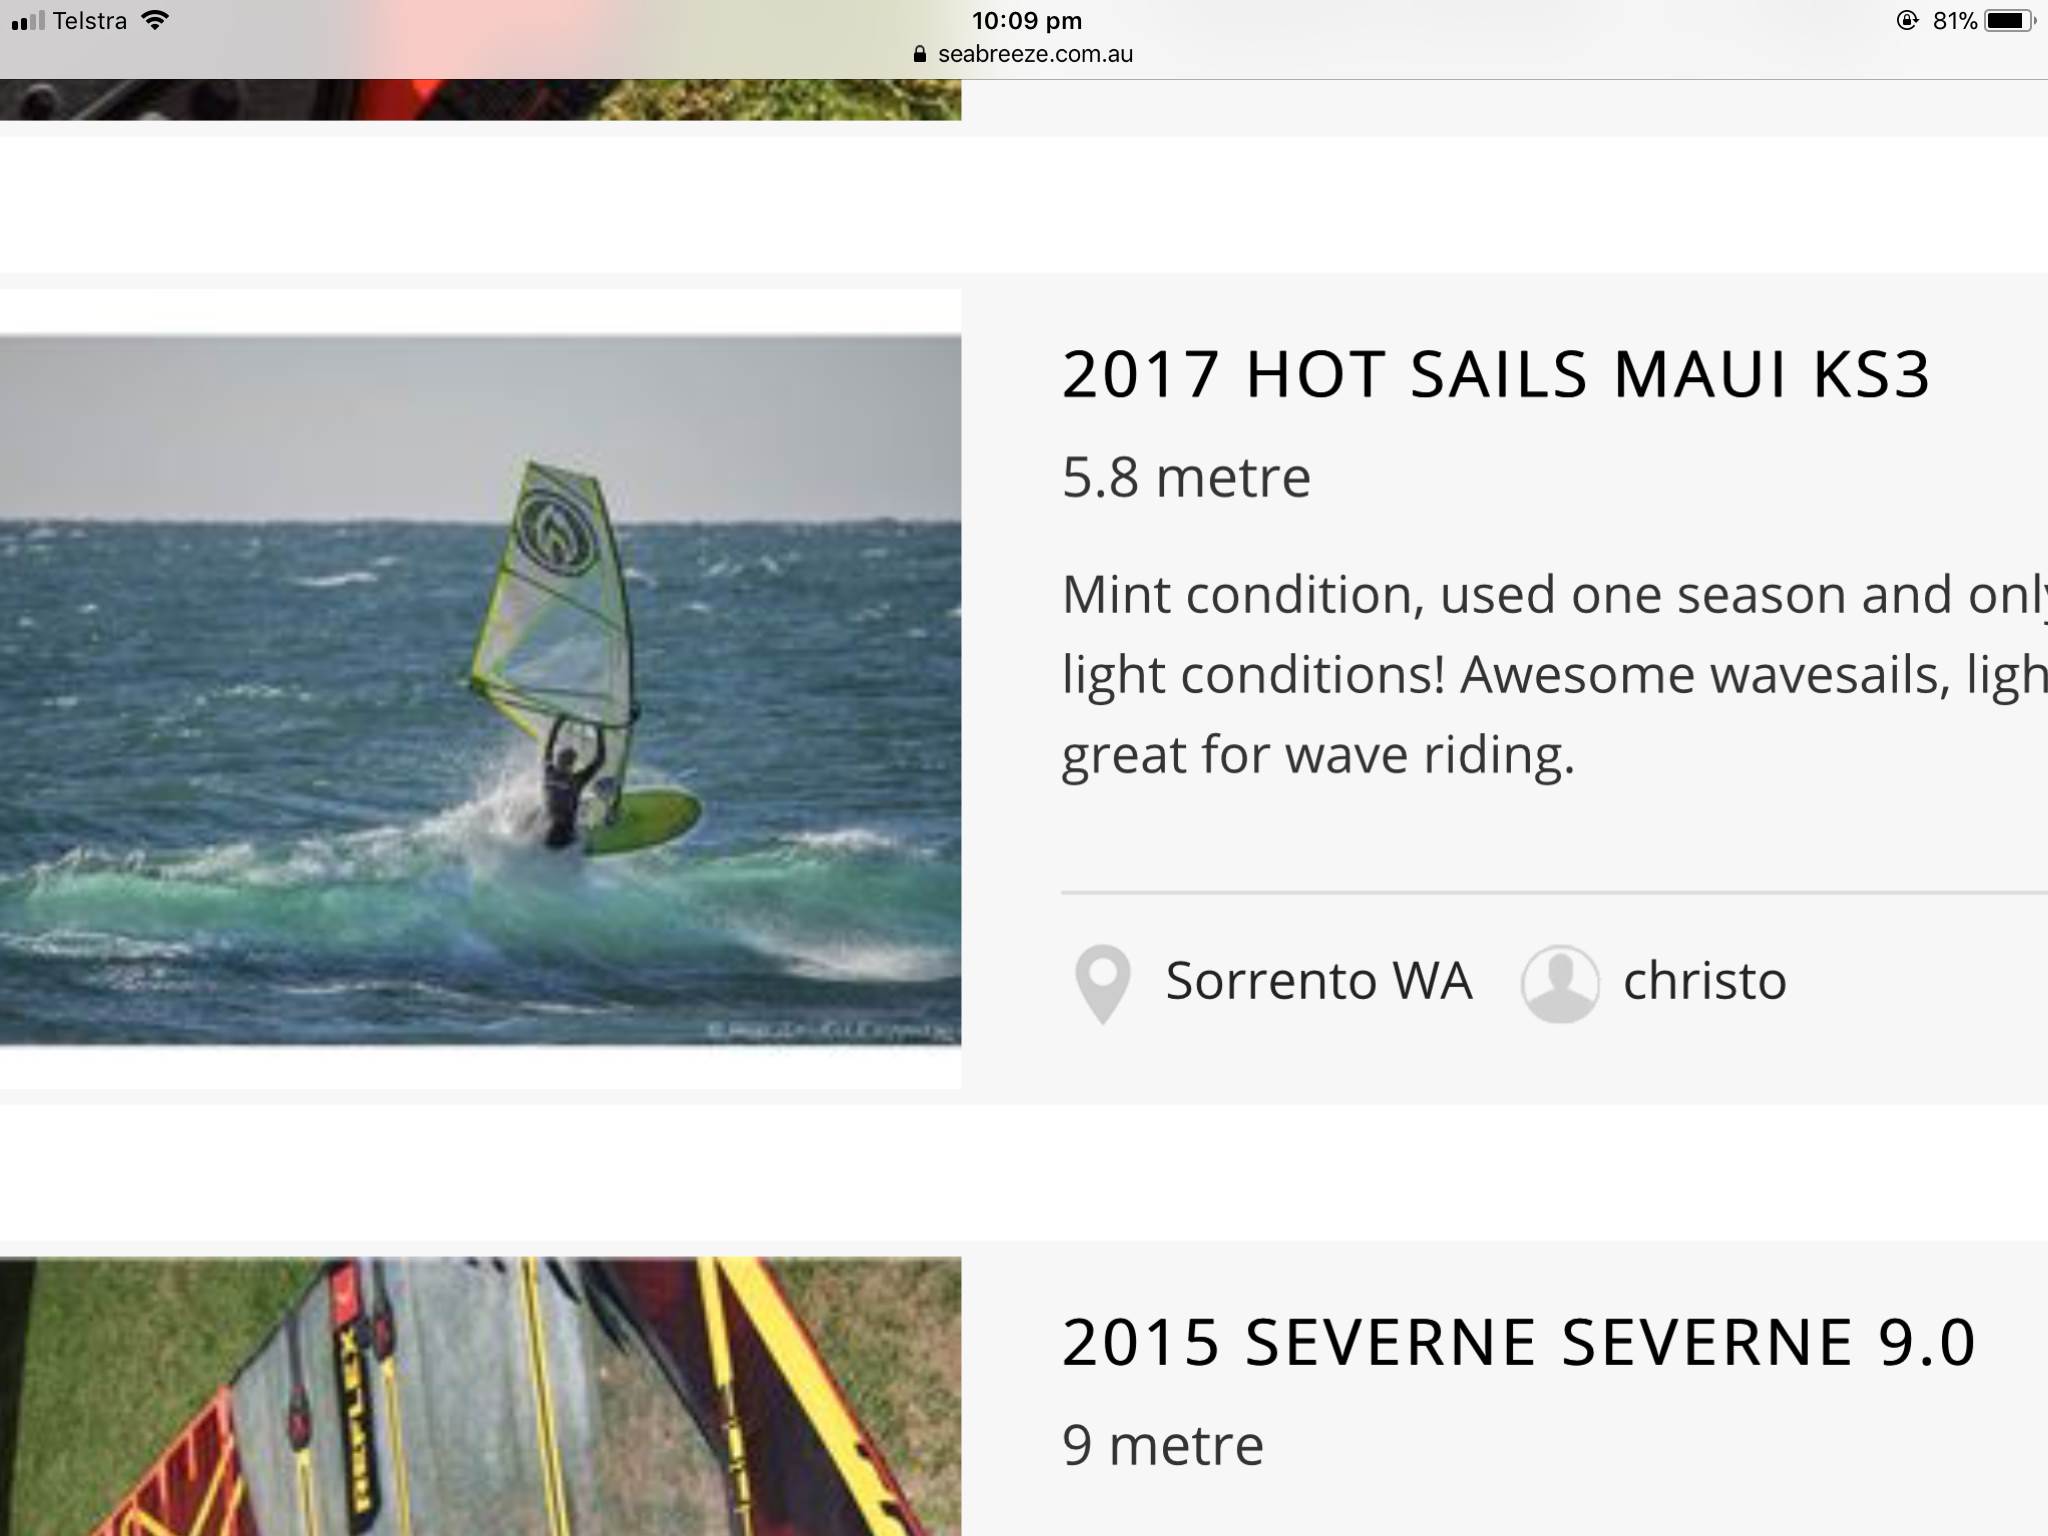Tap the windsurfer photo thumbnail
The height and width of the screenshot is (1536, 2048).
(480, 690)
